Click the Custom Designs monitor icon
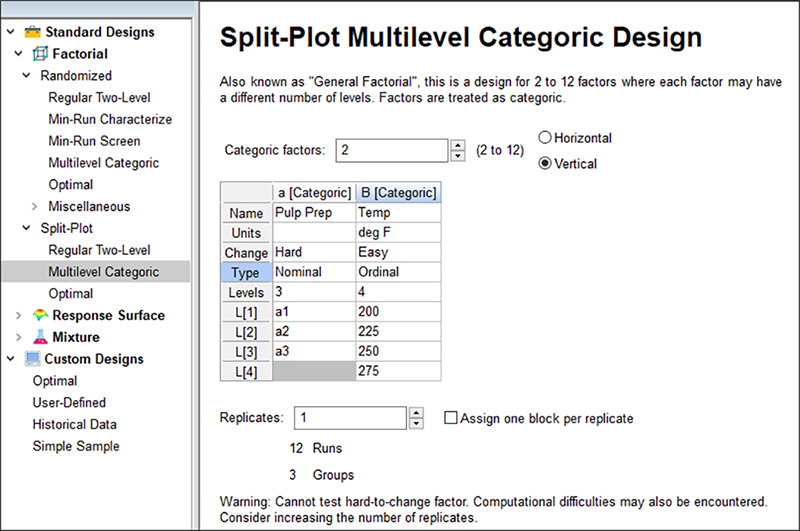The height and width of the screenshot is (531, 800). (32, 359)
